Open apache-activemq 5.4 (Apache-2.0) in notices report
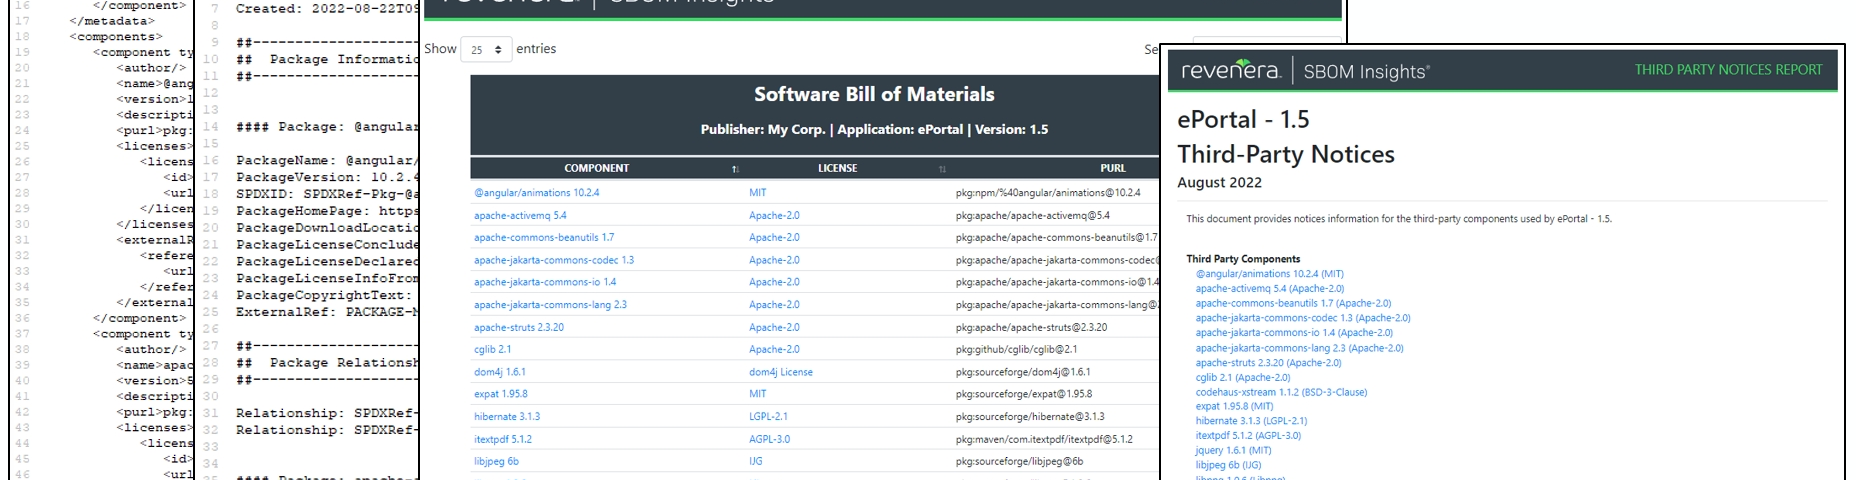1856x480 pixels. pyautogui.click(x=1270, y=289)
